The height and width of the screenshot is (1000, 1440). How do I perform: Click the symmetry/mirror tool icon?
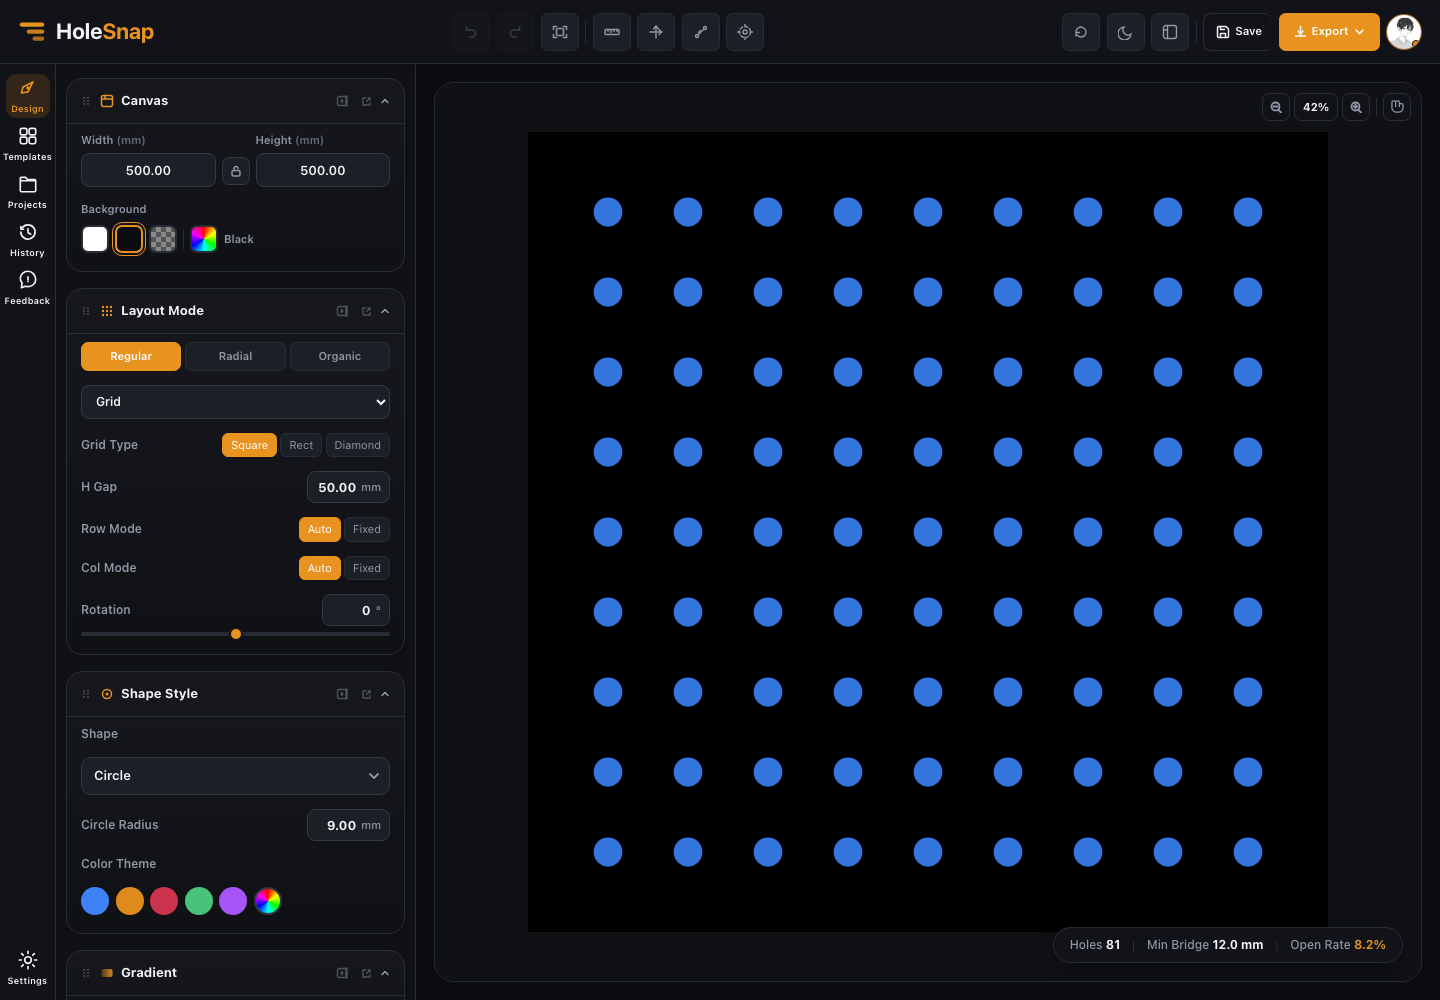click(656, 32)
